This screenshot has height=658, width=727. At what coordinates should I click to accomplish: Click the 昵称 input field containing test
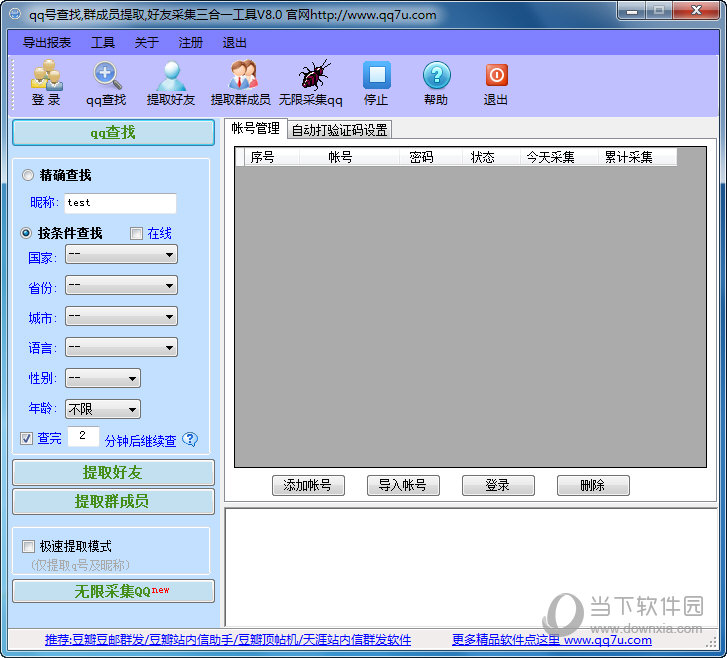120,203
